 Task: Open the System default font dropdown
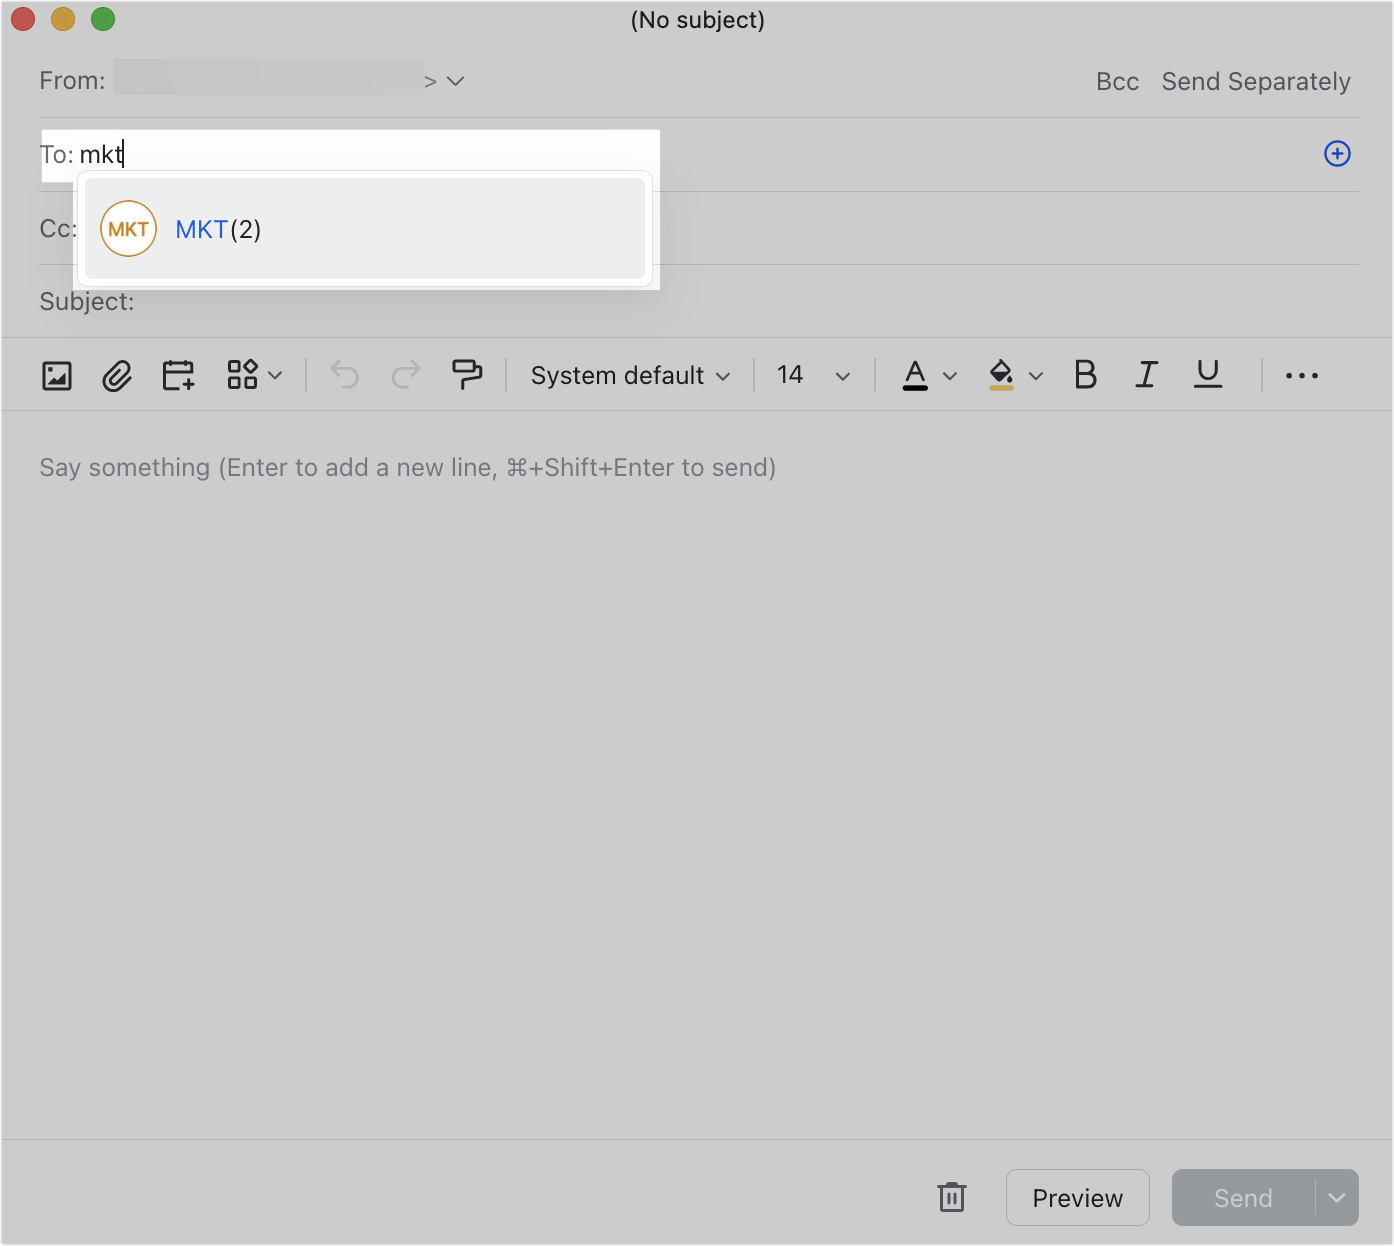point(630,375)
